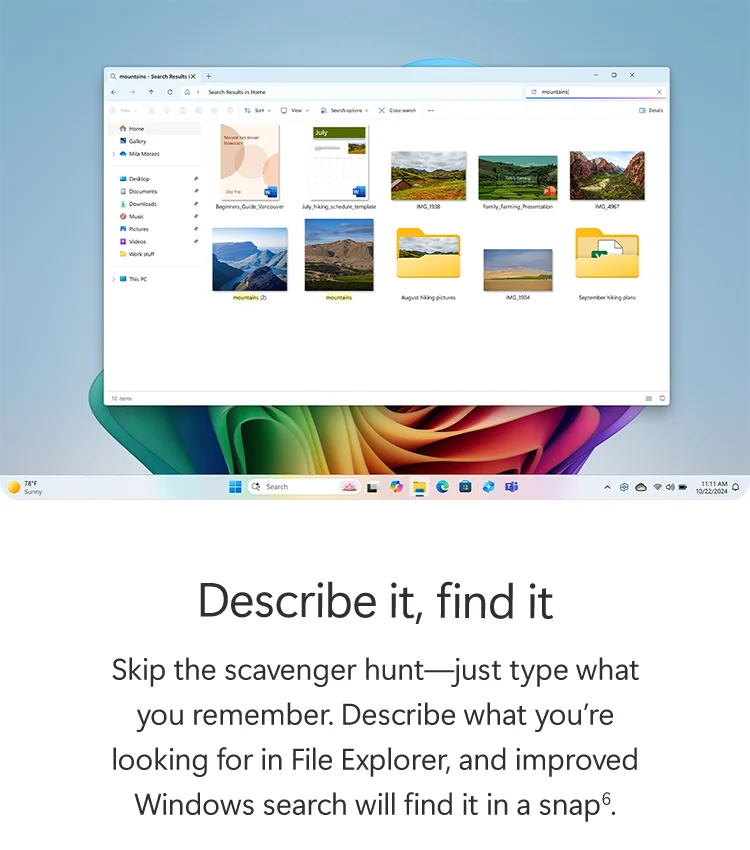
Task: Switch to large thumbnails view icon
Action: (x=662, y=398)
